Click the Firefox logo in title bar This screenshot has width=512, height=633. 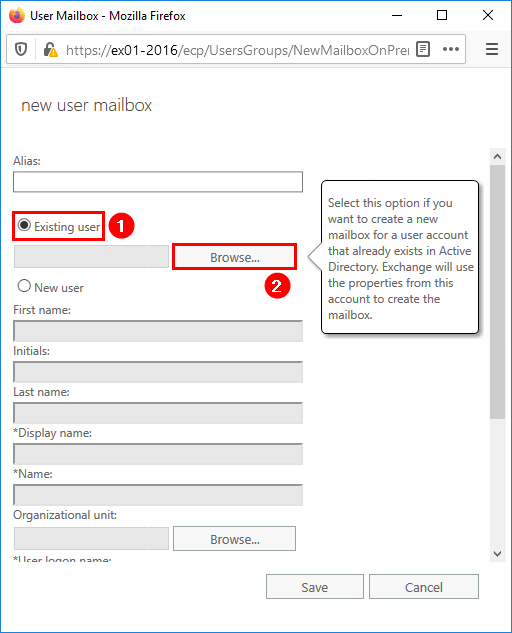pos(17,16)
